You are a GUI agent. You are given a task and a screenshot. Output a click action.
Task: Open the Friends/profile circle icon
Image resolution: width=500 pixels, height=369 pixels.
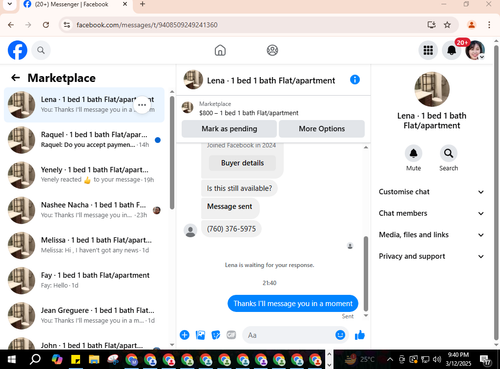click(272, 50)
